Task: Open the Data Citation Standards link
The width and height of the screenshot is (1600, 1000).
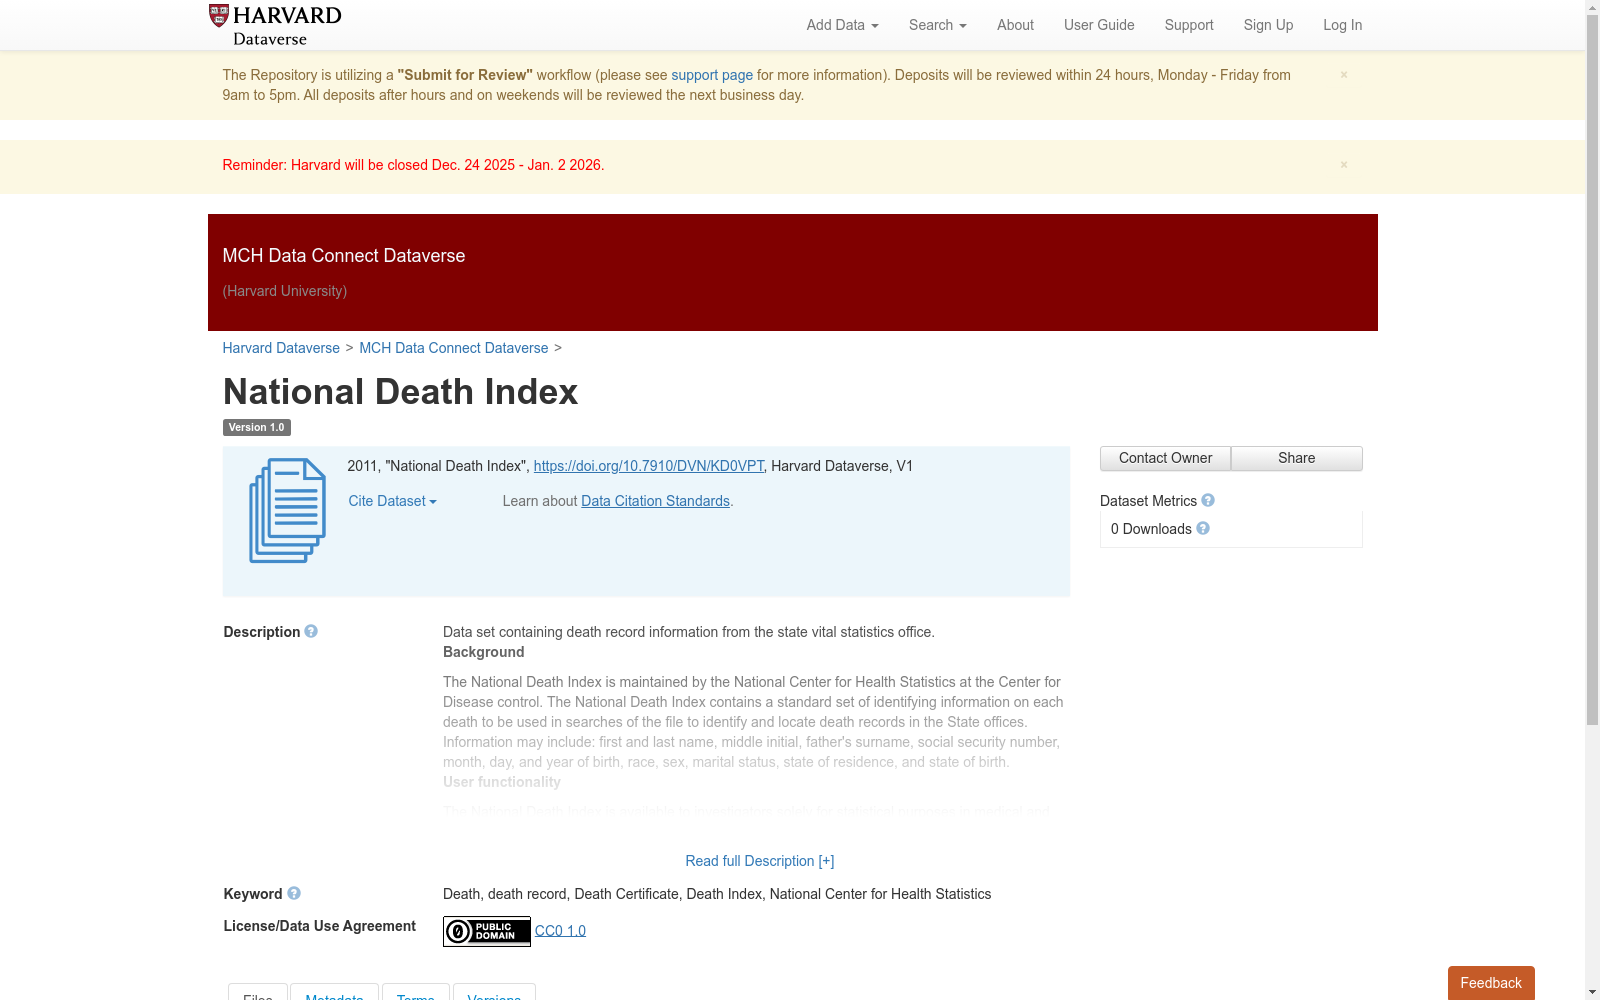Action: click(656, 501)
